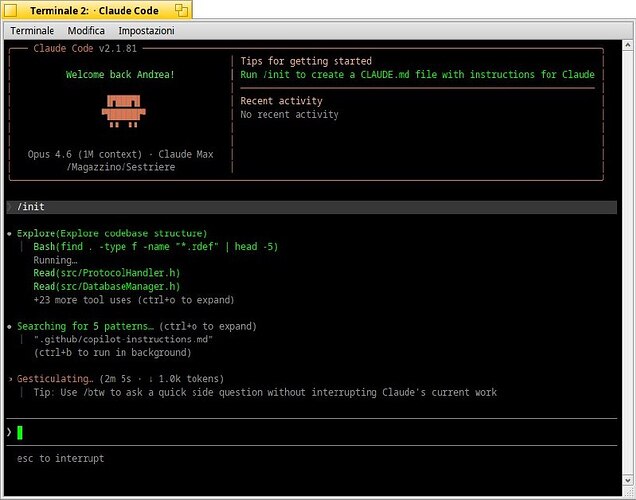Open the Impostazioni menu
This screenshot has height=500, width=636.
click(x=146, y=31)
